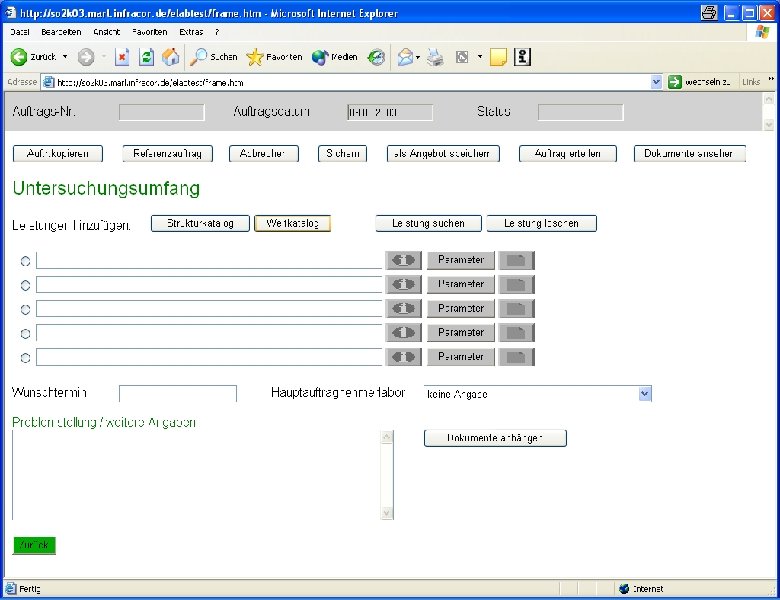Click the Dokumente ansehen button

click(689, 154)
